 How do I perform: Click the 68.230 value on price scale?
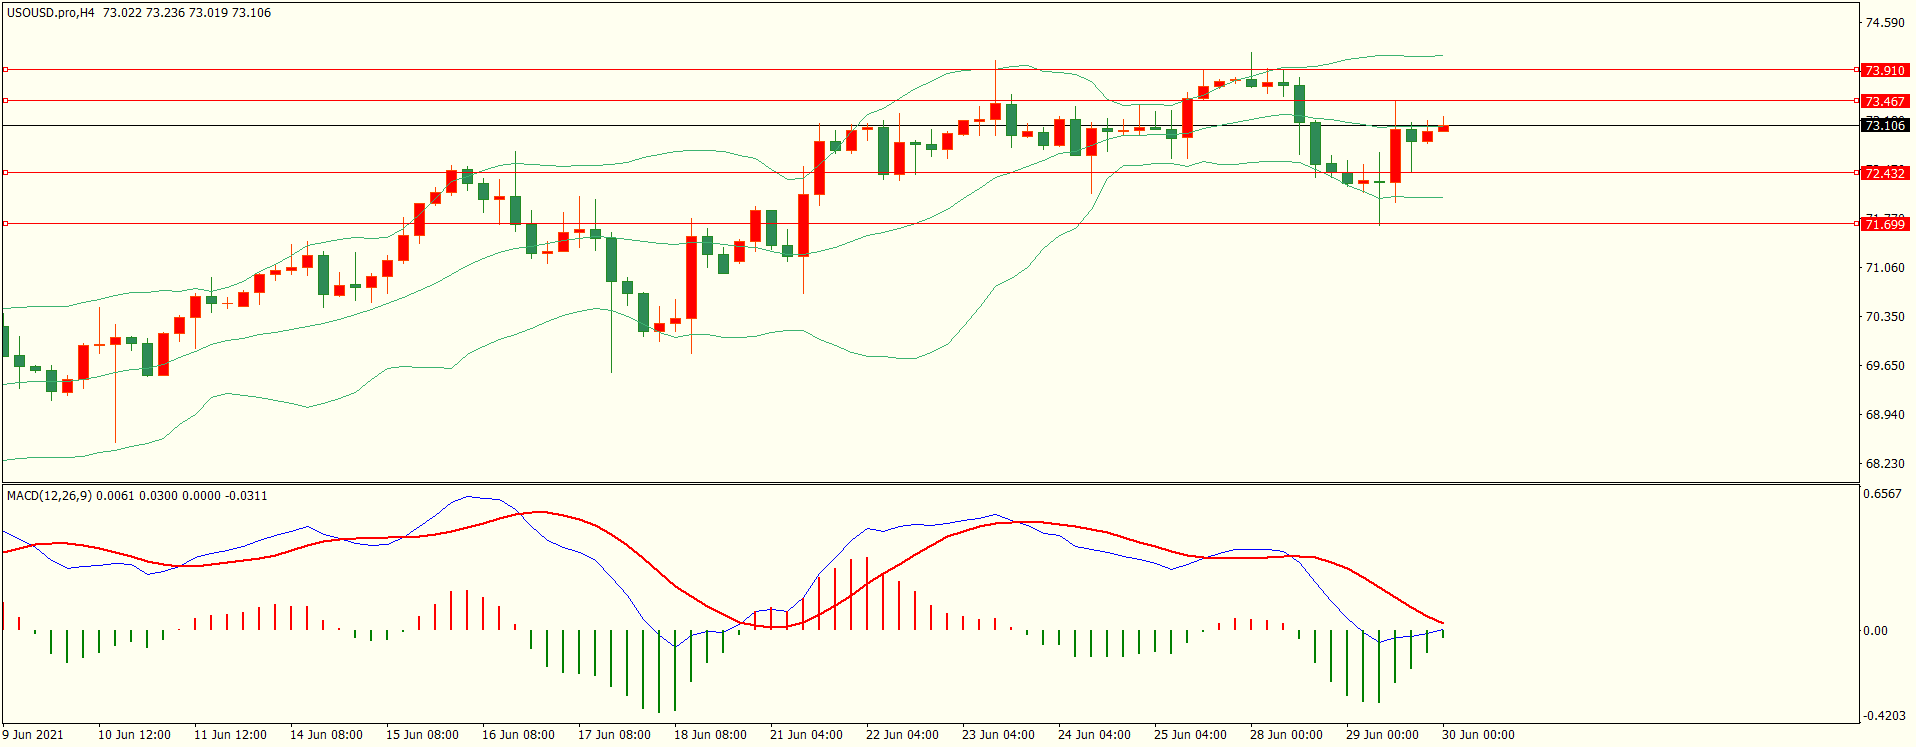tap(1885, 464)
